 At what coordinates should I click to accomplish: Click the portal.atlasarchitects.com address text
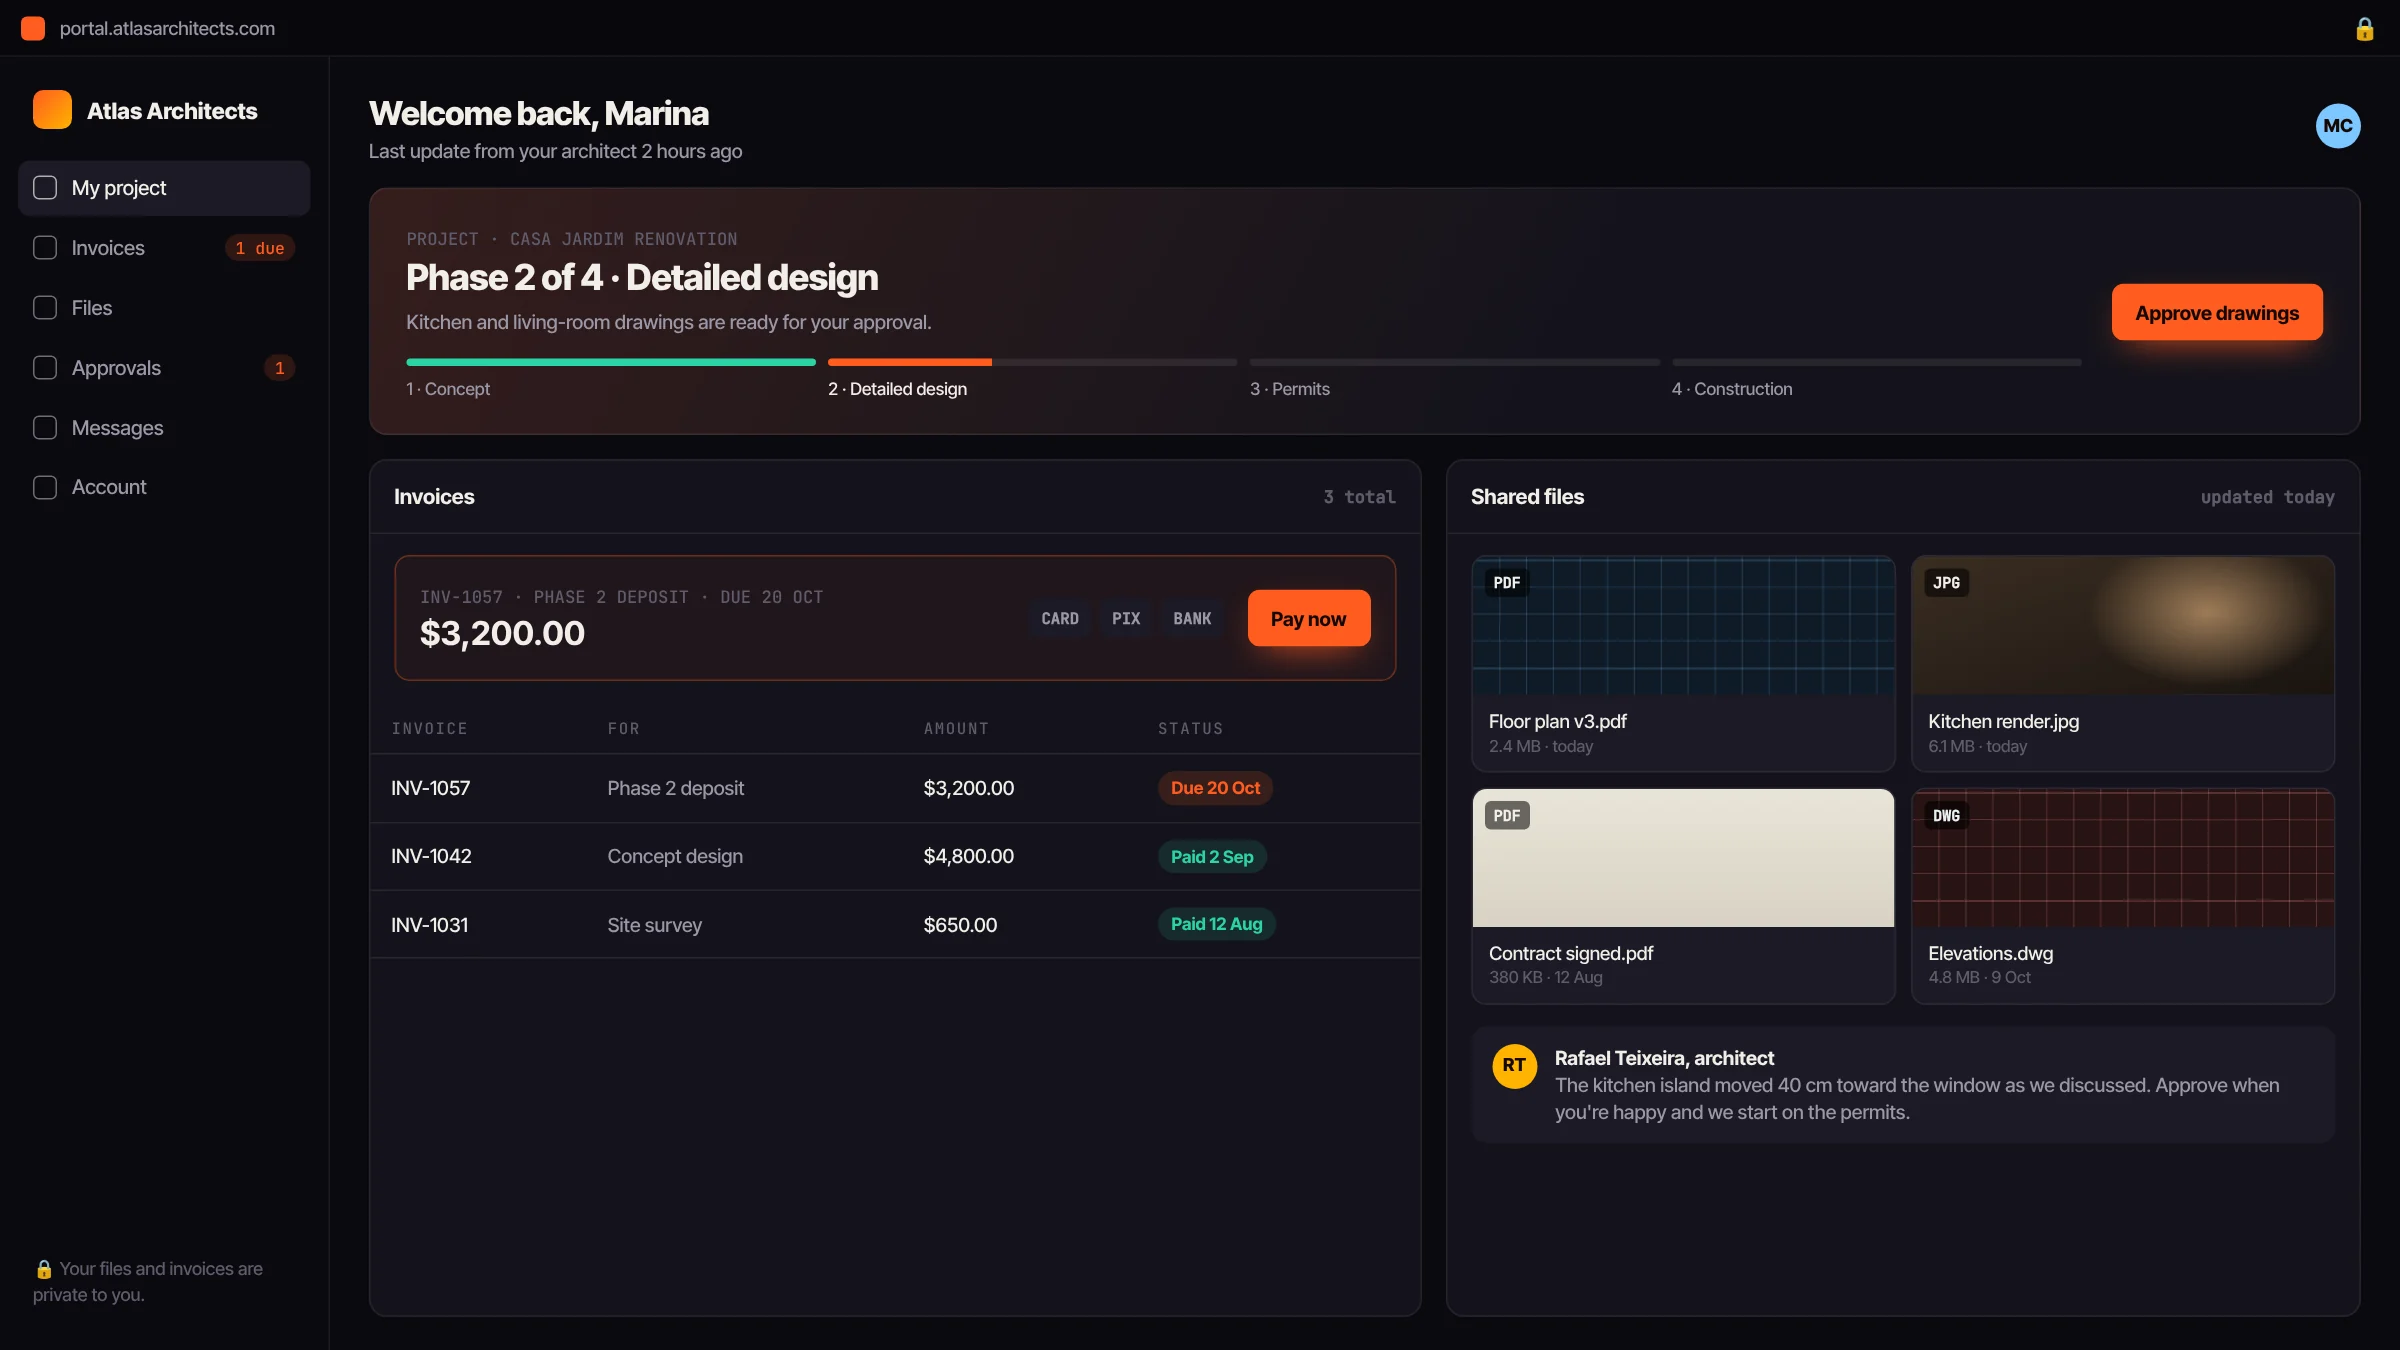click(x=167, y=28)
